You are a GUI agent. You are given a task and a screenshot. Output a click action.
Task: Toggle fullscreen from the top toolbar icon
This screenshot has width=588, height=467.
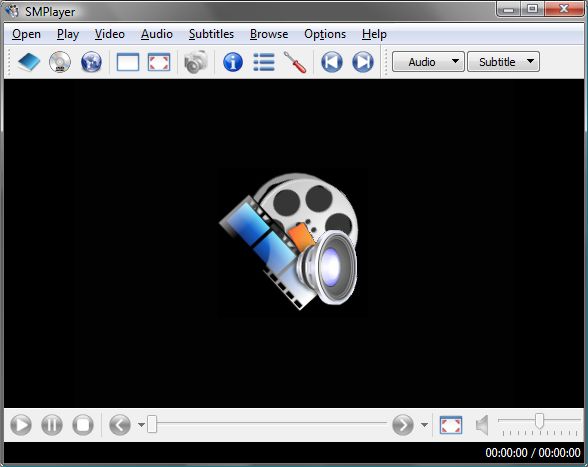(x=159, y=62)
